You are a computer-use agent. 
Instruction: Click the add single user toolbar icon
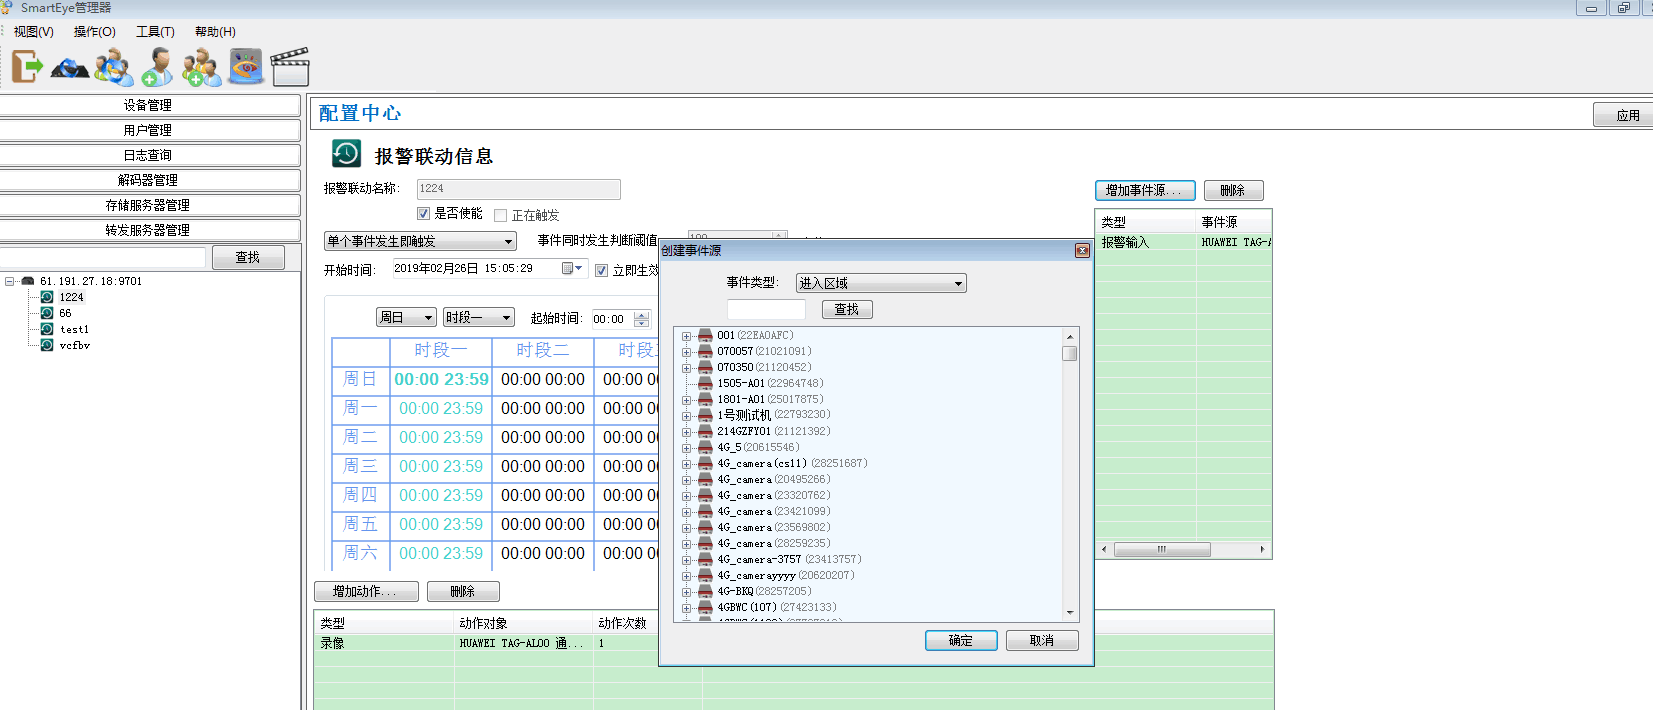157,67
